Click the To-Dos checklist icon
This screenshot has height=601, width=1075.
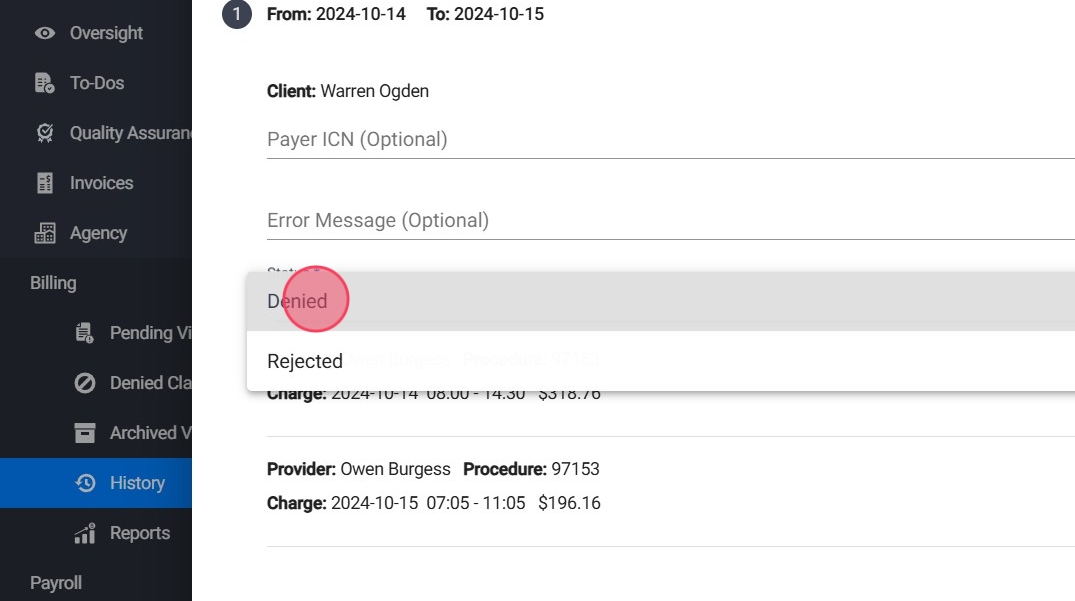(x=44, y=83)
